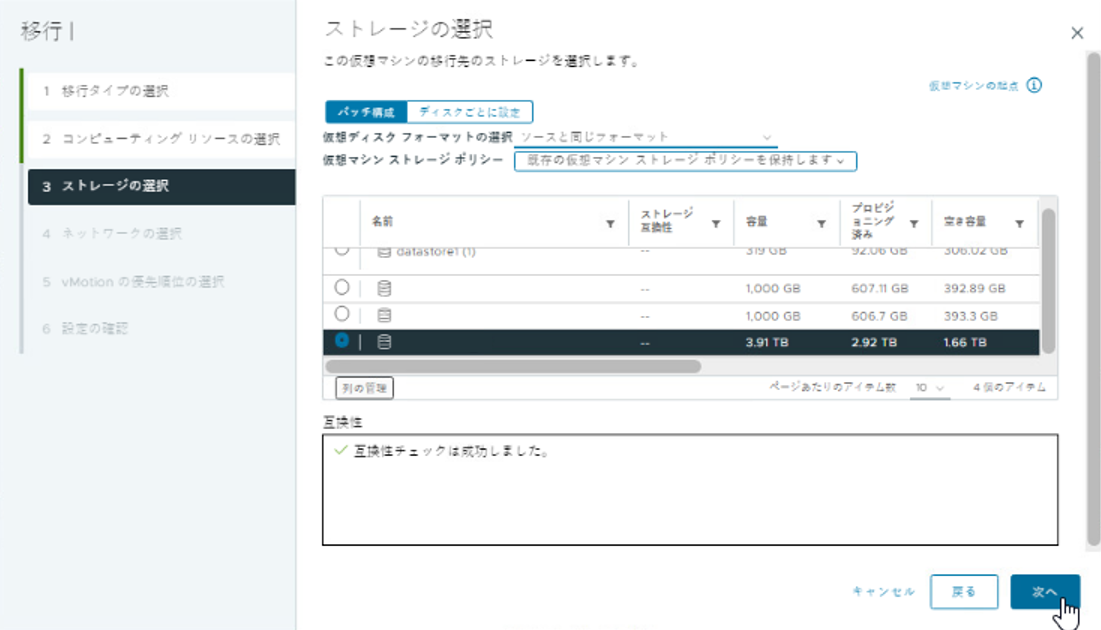Expand the 仮想マシン ストレージ ポリシー dropdown

click(x=685, y=160)
